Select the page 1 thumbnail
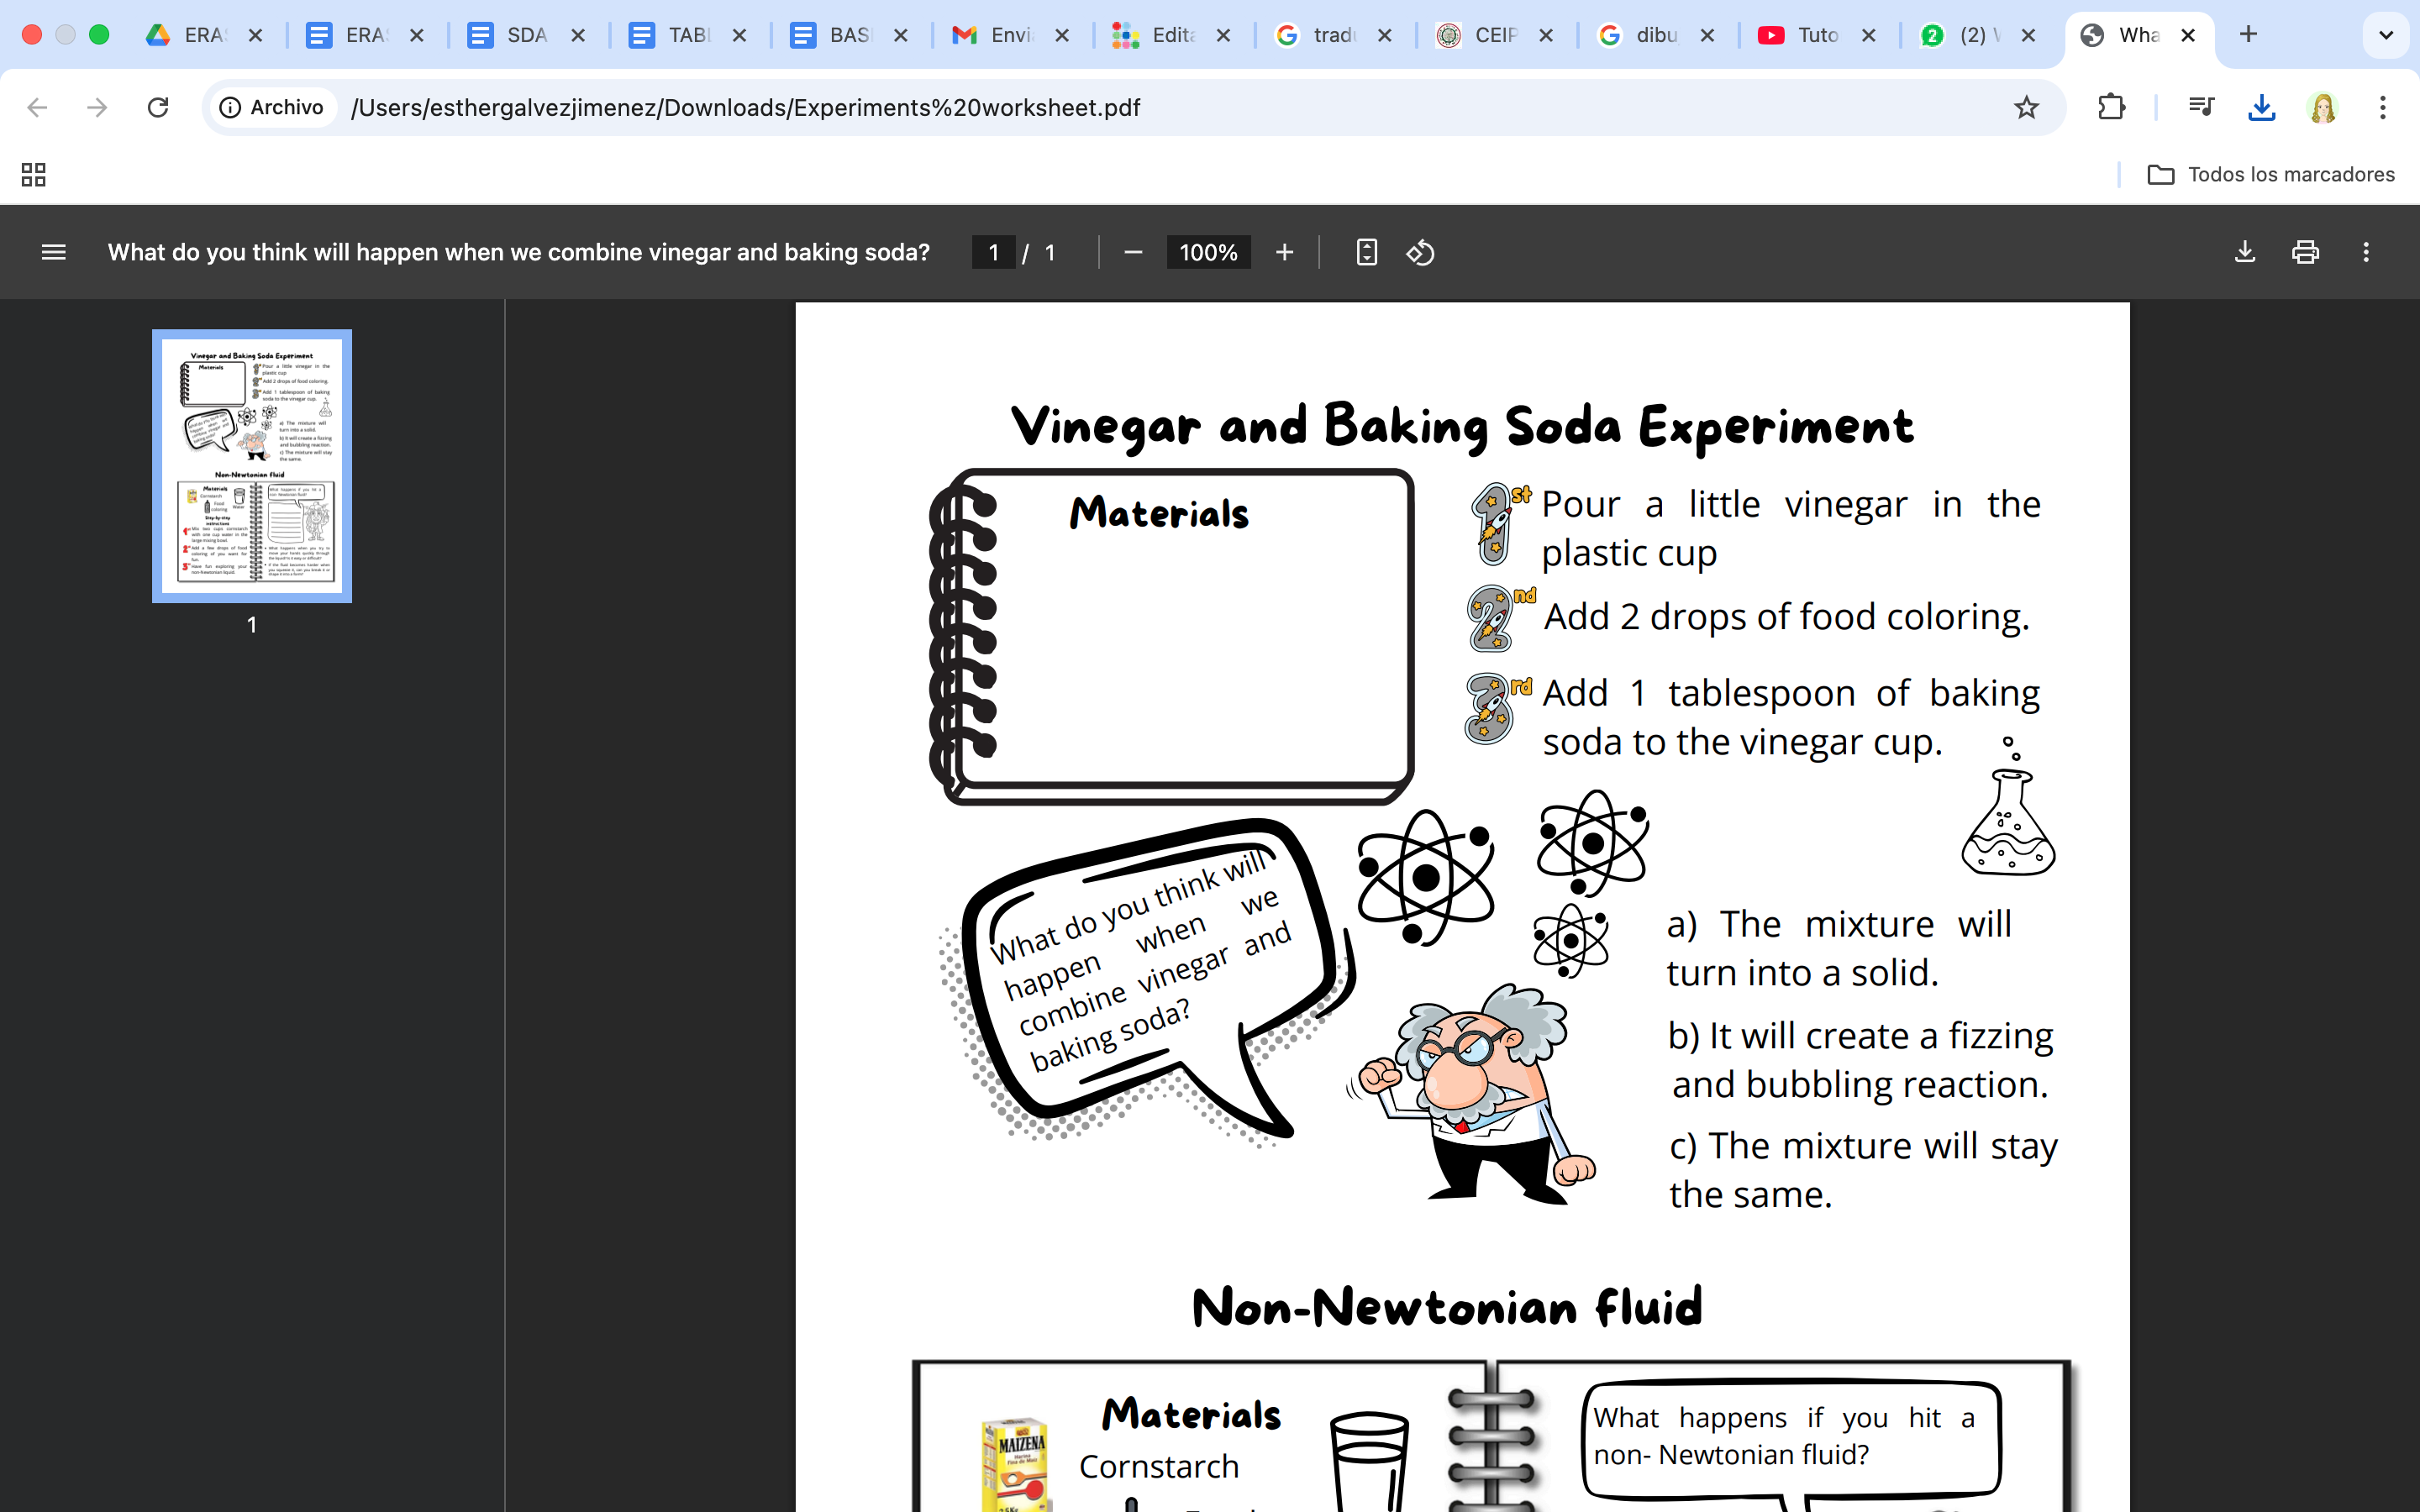2420x1512 pixels. click(252, 466)
